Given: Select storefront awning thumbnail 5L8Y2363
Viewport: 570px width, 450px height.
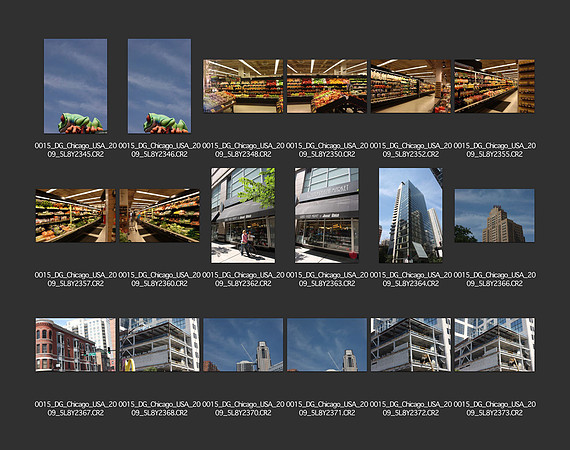Looking at the screenshot, I should point(327,215).
